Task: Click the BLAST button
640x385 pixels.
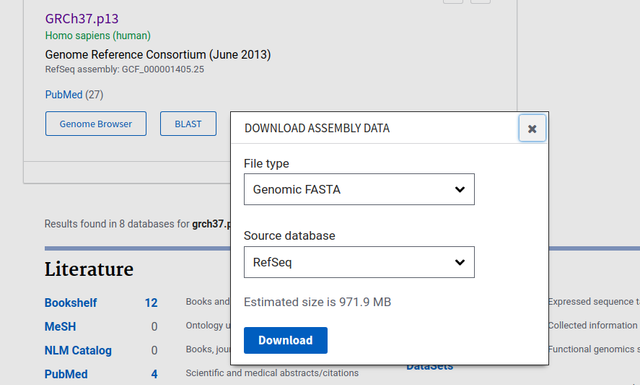Action: coord(188,124)
